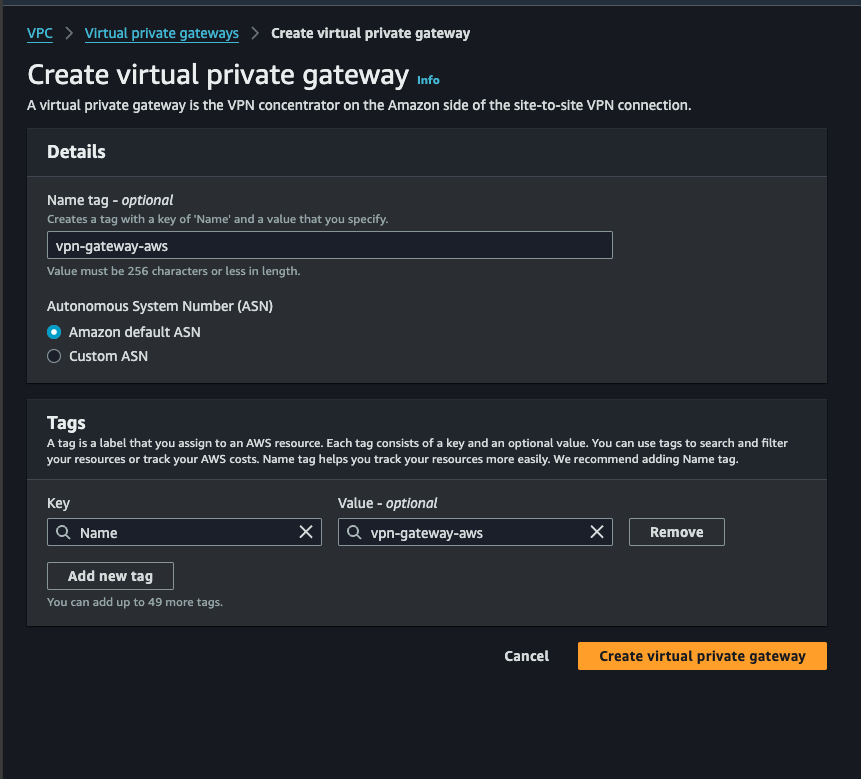Viewport: 861px width, 779px height.
Task: Cancel the gateway creation
Action: 526,656
